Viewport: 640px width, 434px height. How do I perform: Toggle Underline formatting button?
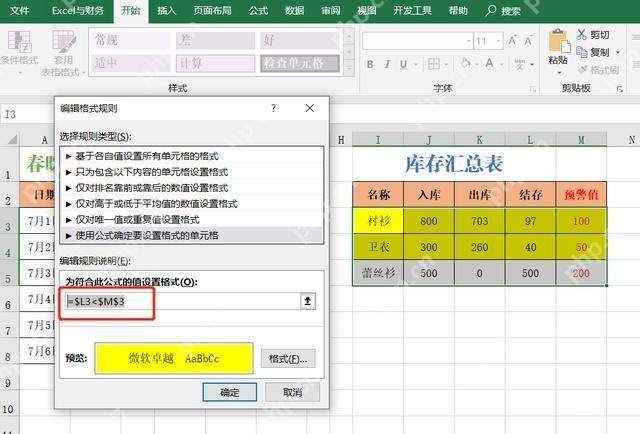coord(403,64)
